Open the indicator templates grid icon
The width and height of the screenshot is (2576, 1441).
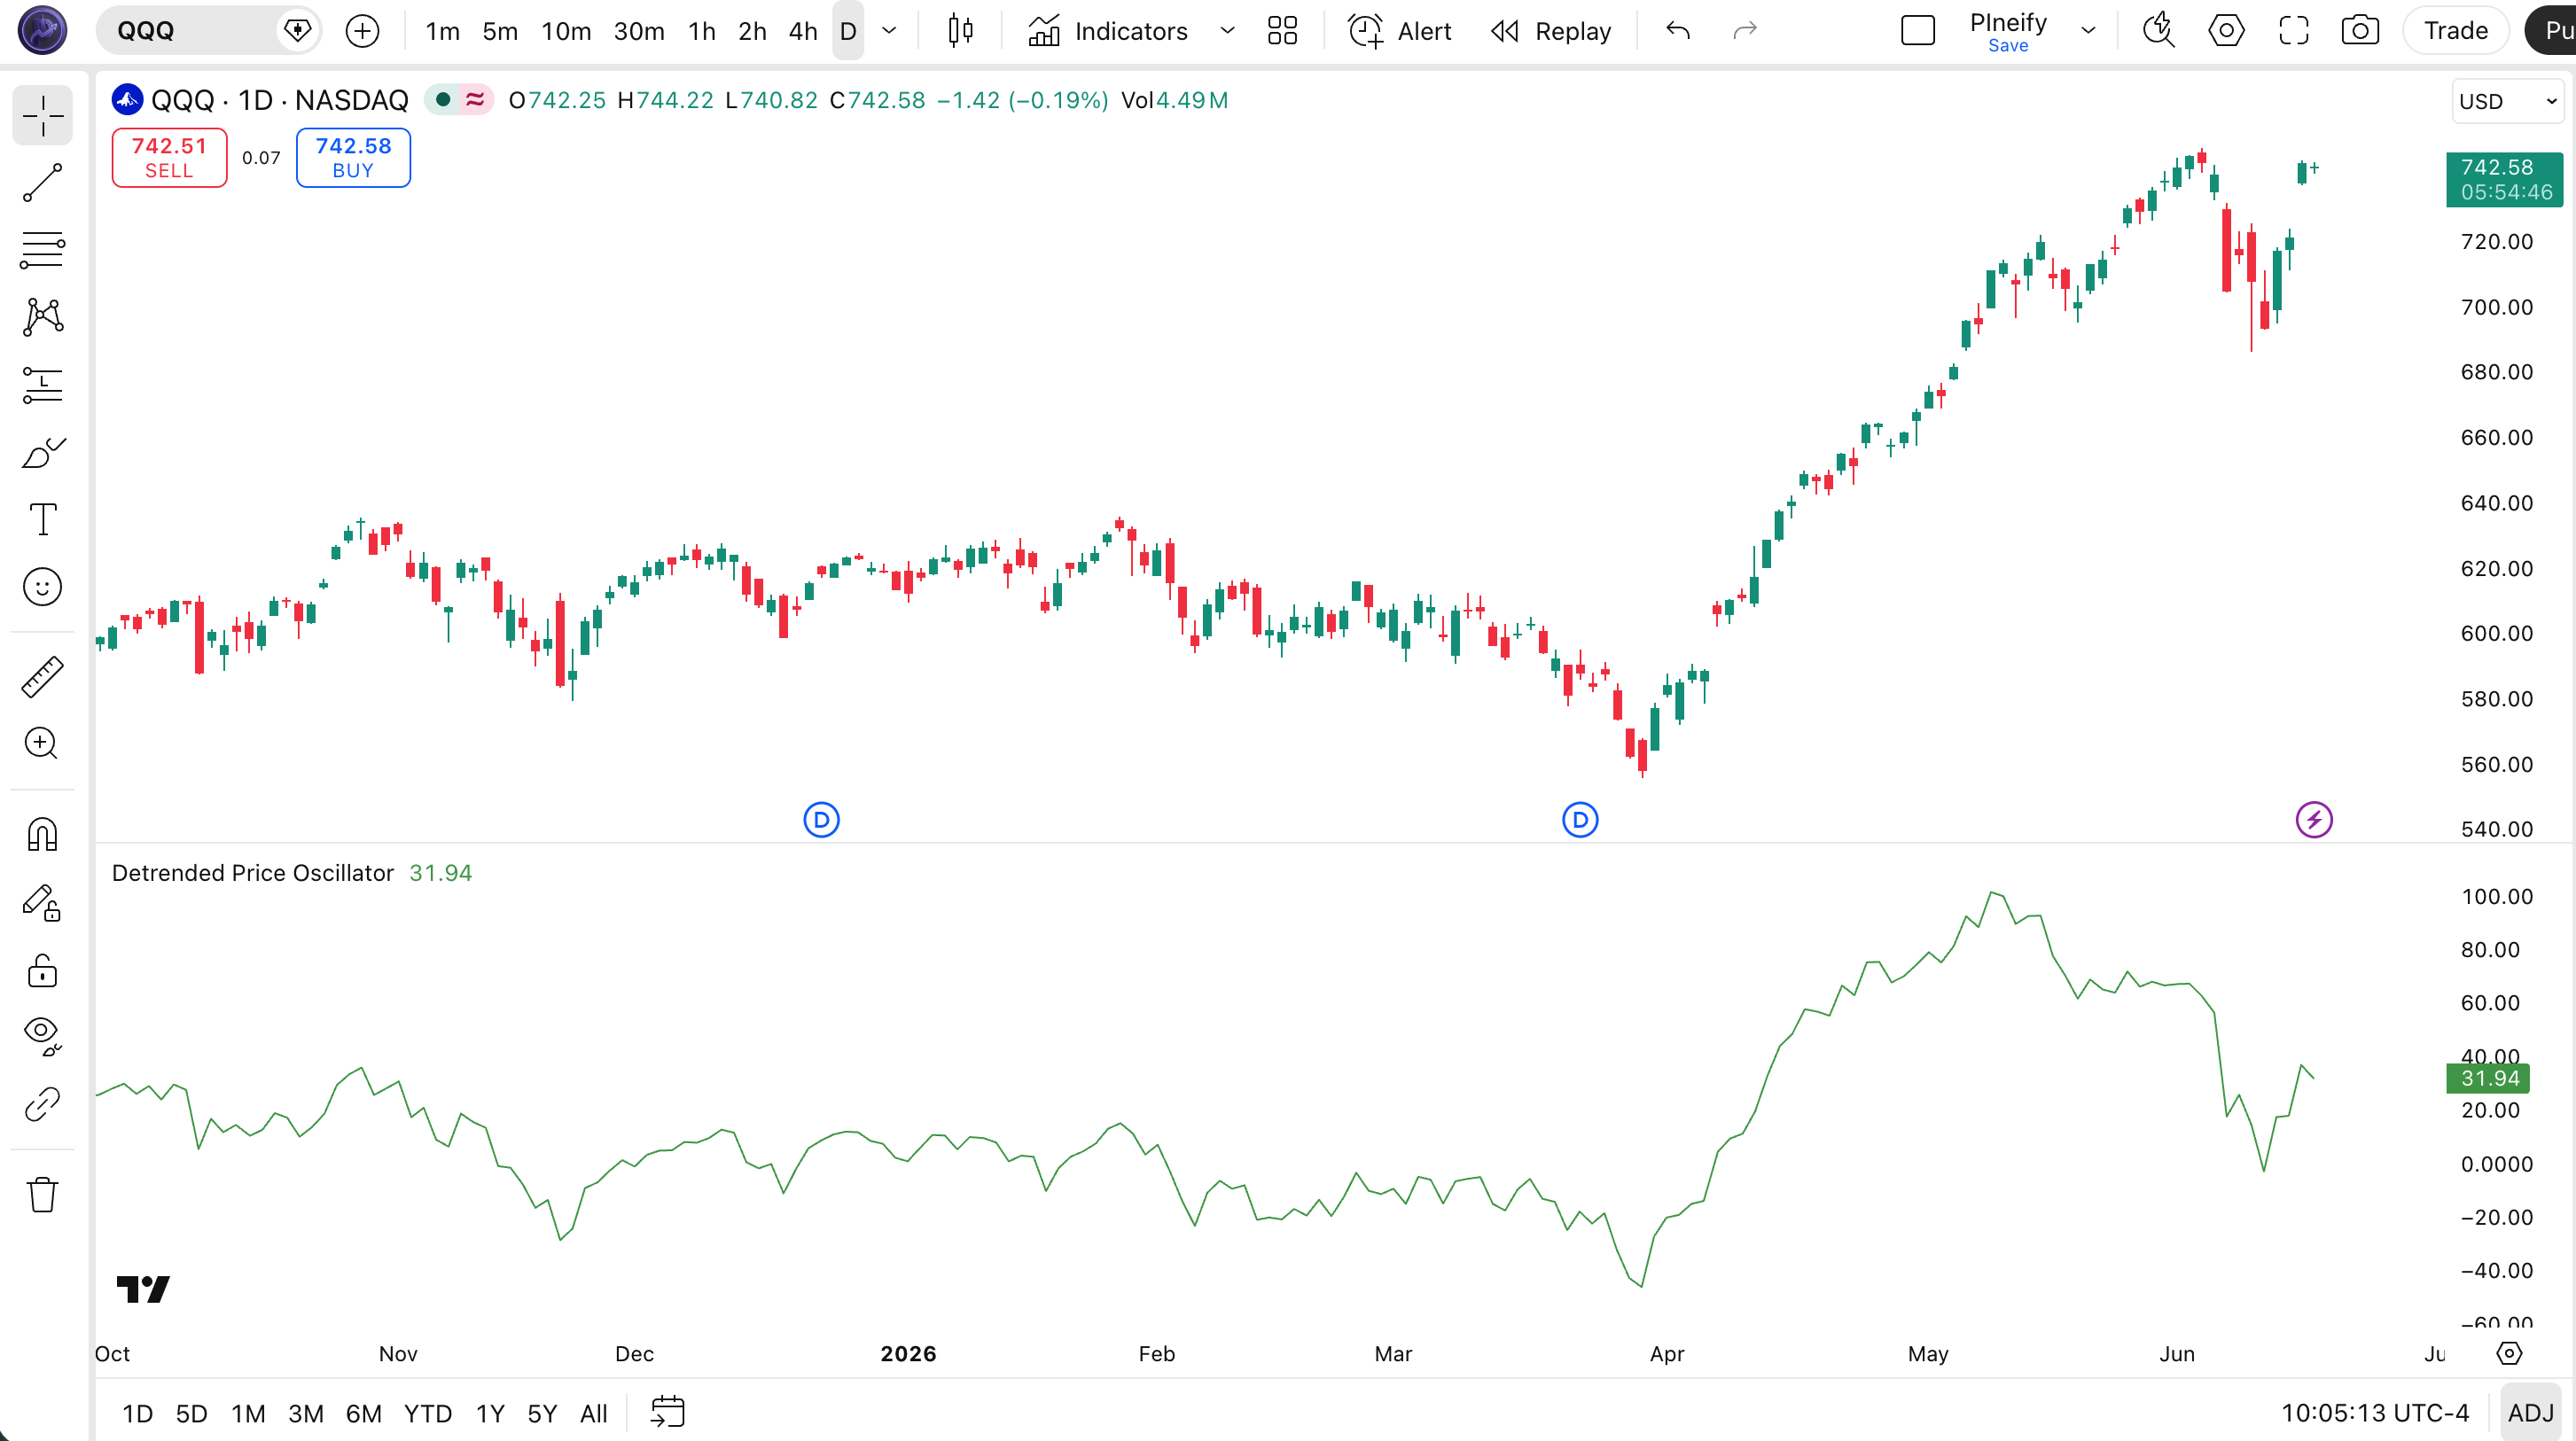click(x=1282, y=31)
